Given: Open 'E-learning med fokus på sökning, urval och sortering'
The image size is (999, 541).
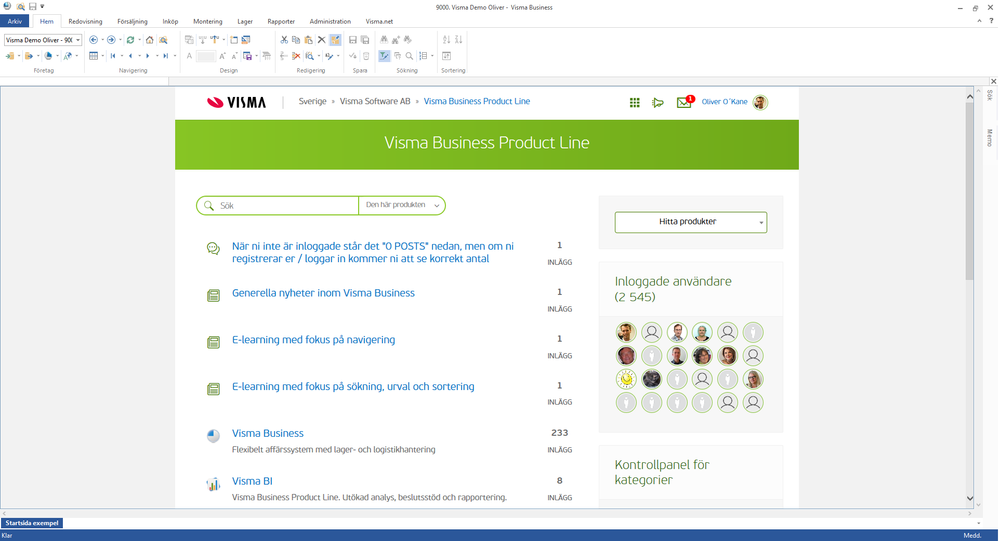Looking at the screenshot, I should pyautogui.click(x=353, y=386).
